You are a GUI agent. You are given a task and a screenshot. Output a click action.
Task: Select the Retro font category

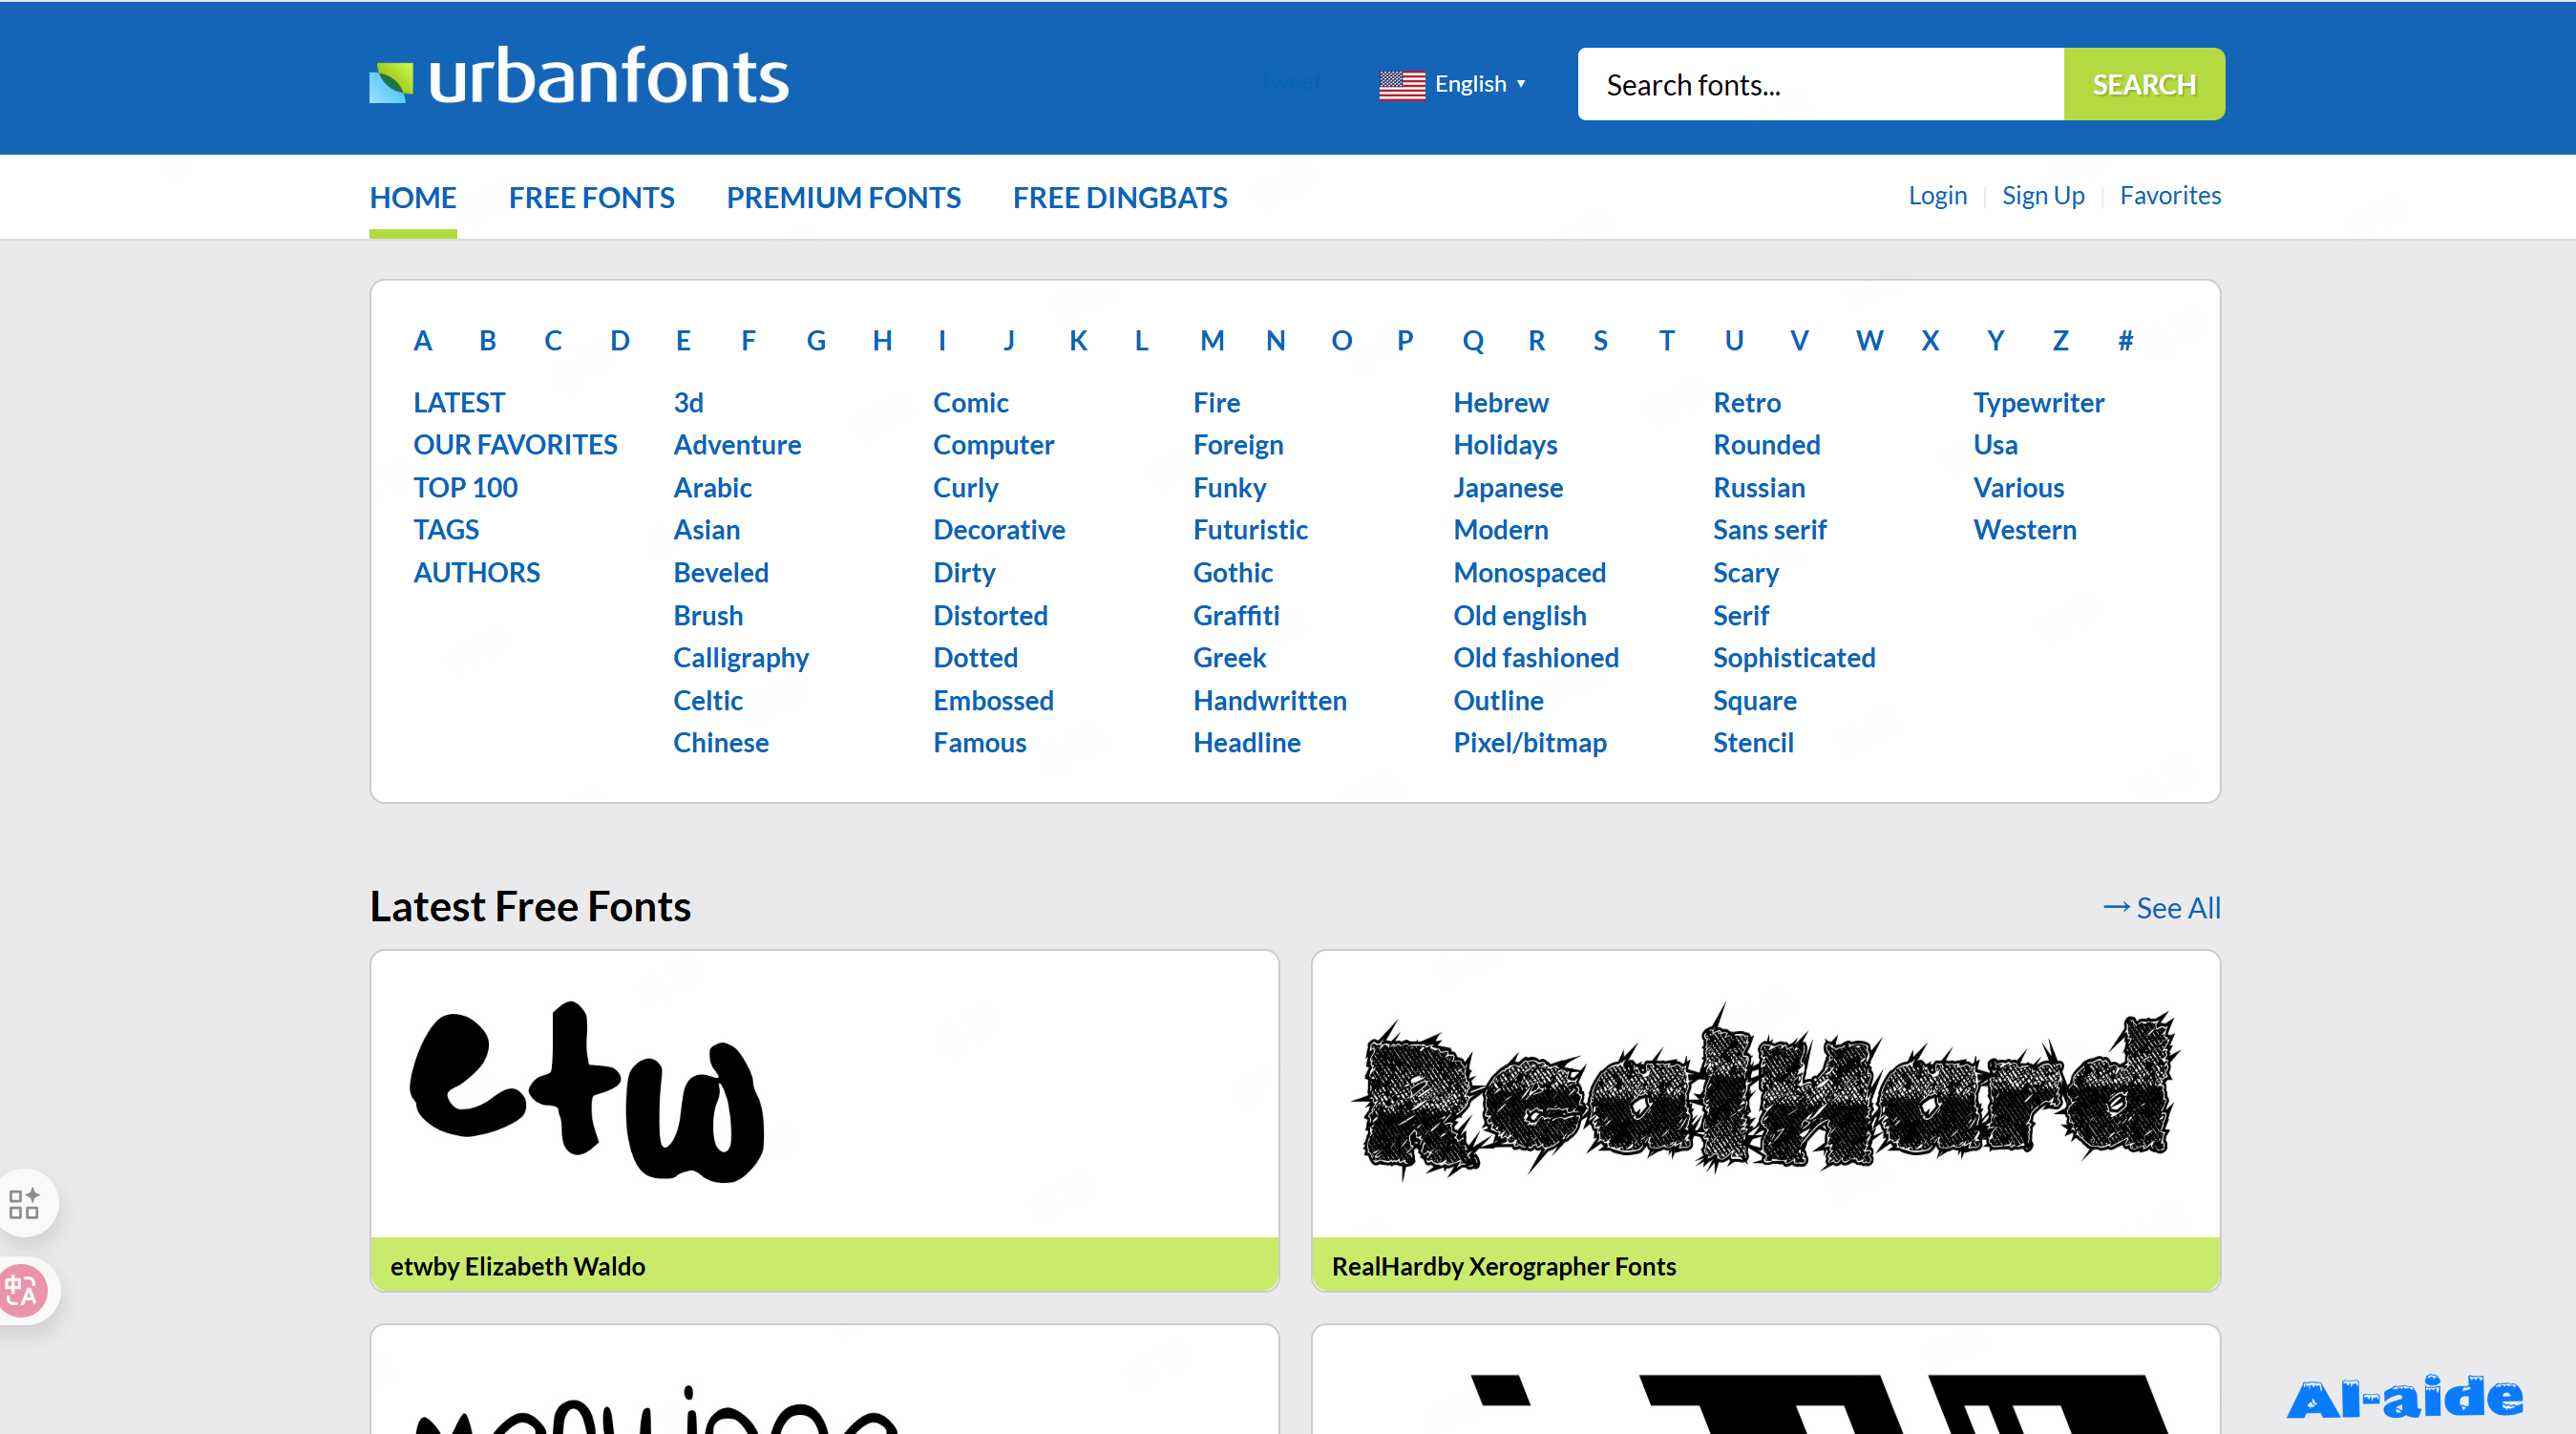click(x=1747, y=403)
